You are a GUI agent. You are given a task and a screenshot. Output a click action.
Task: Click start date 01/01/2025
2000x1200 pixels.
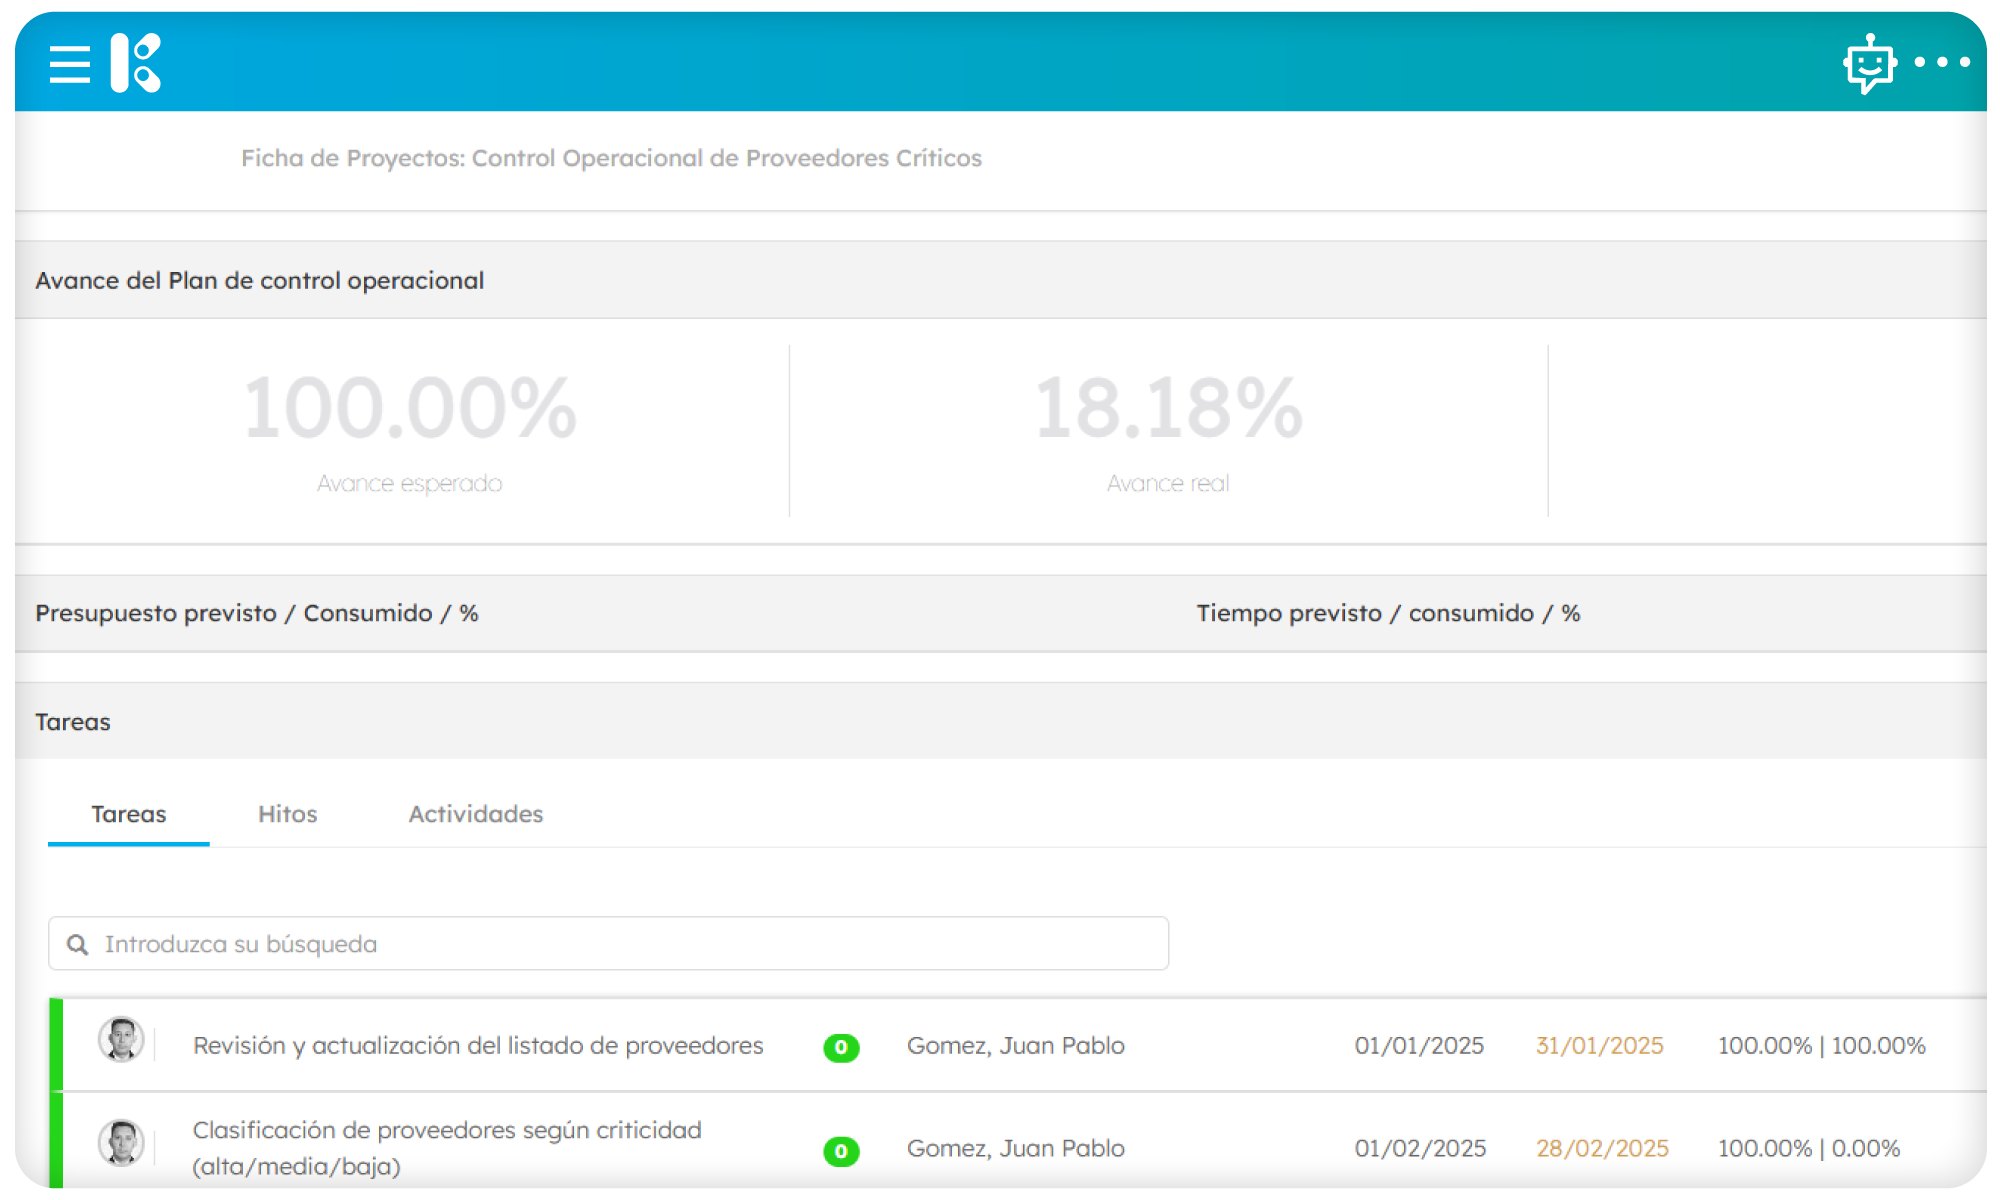point(1419,1045)
